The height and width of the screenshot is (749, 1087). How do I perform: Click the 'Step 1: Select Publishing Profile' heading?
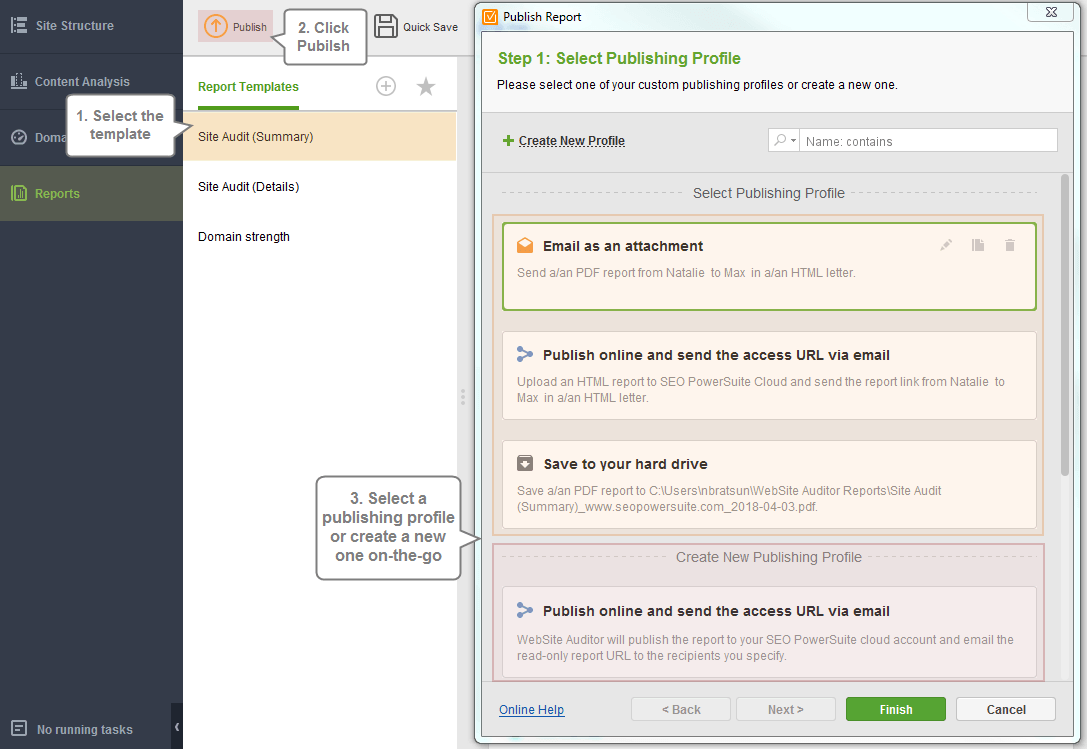pos(619,58)
